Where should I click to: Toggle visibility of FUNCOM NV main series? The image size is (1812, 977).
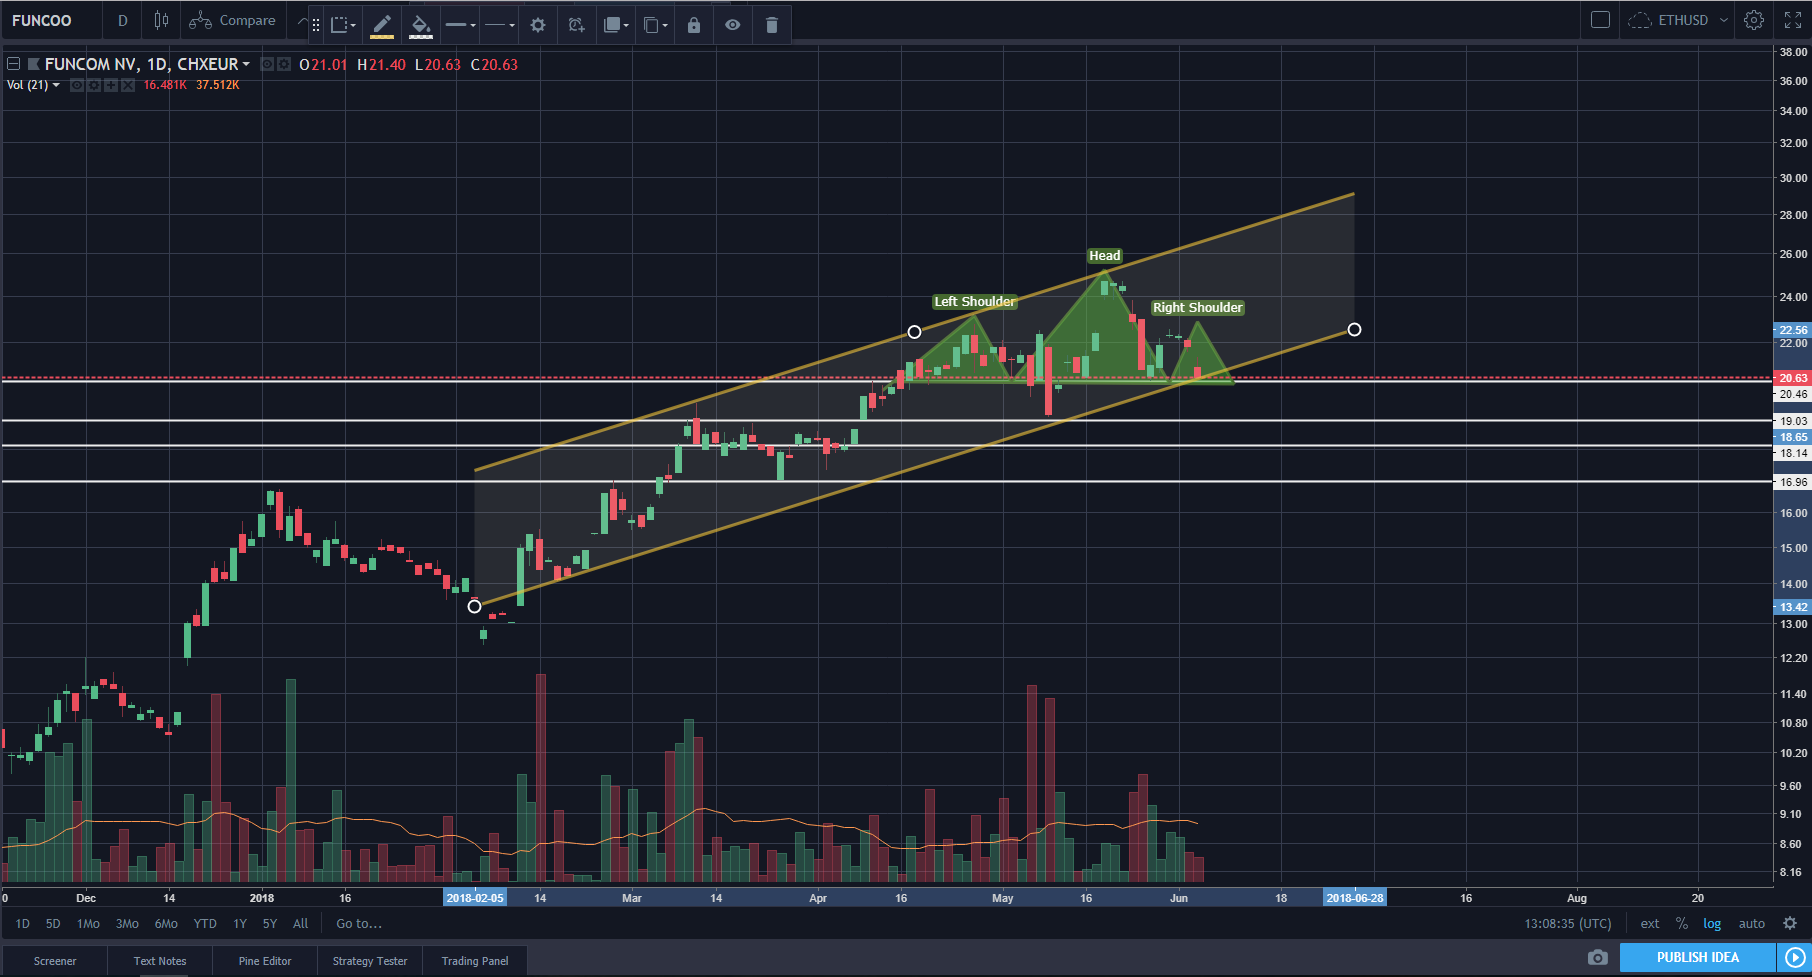(268, 64)
